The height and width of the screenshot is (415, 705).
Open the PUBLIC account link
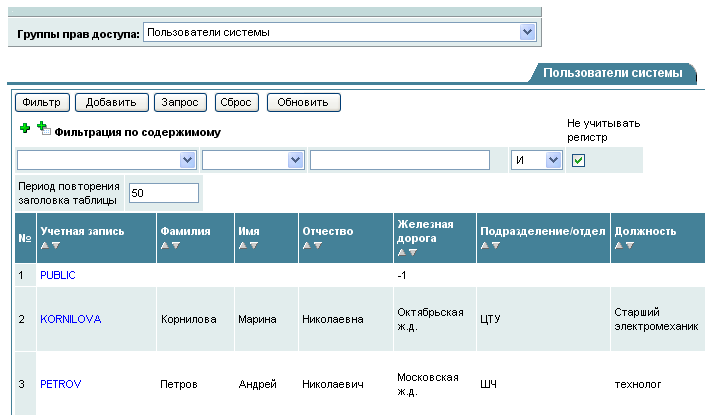58,275
